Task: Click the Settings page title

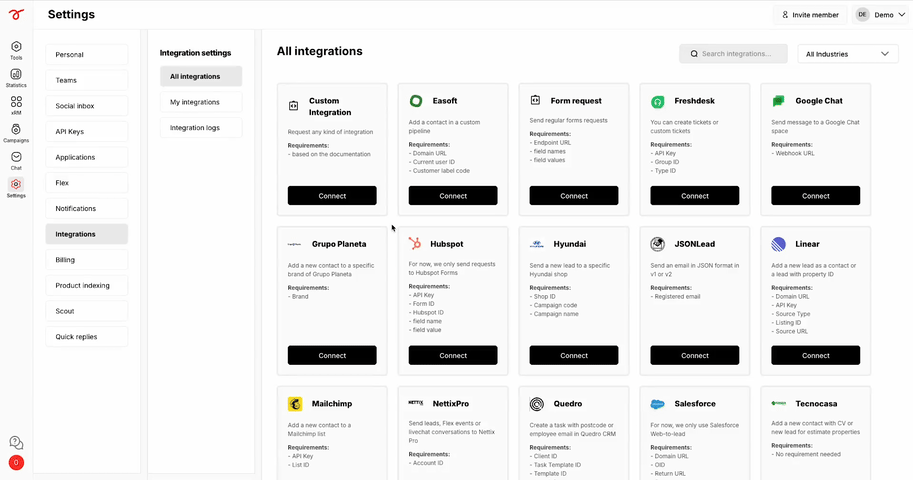Action: (71, 15)
